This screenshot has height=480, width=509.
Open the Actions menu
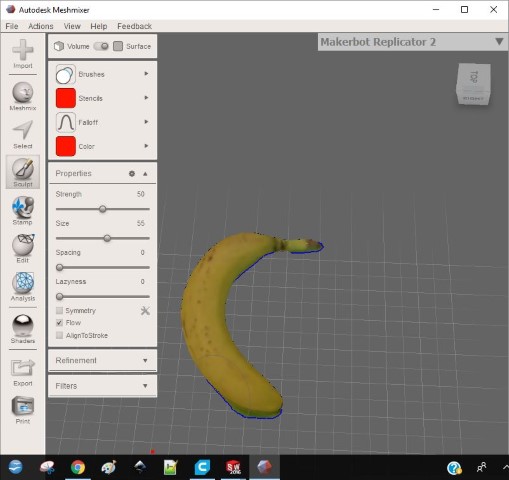41,26
